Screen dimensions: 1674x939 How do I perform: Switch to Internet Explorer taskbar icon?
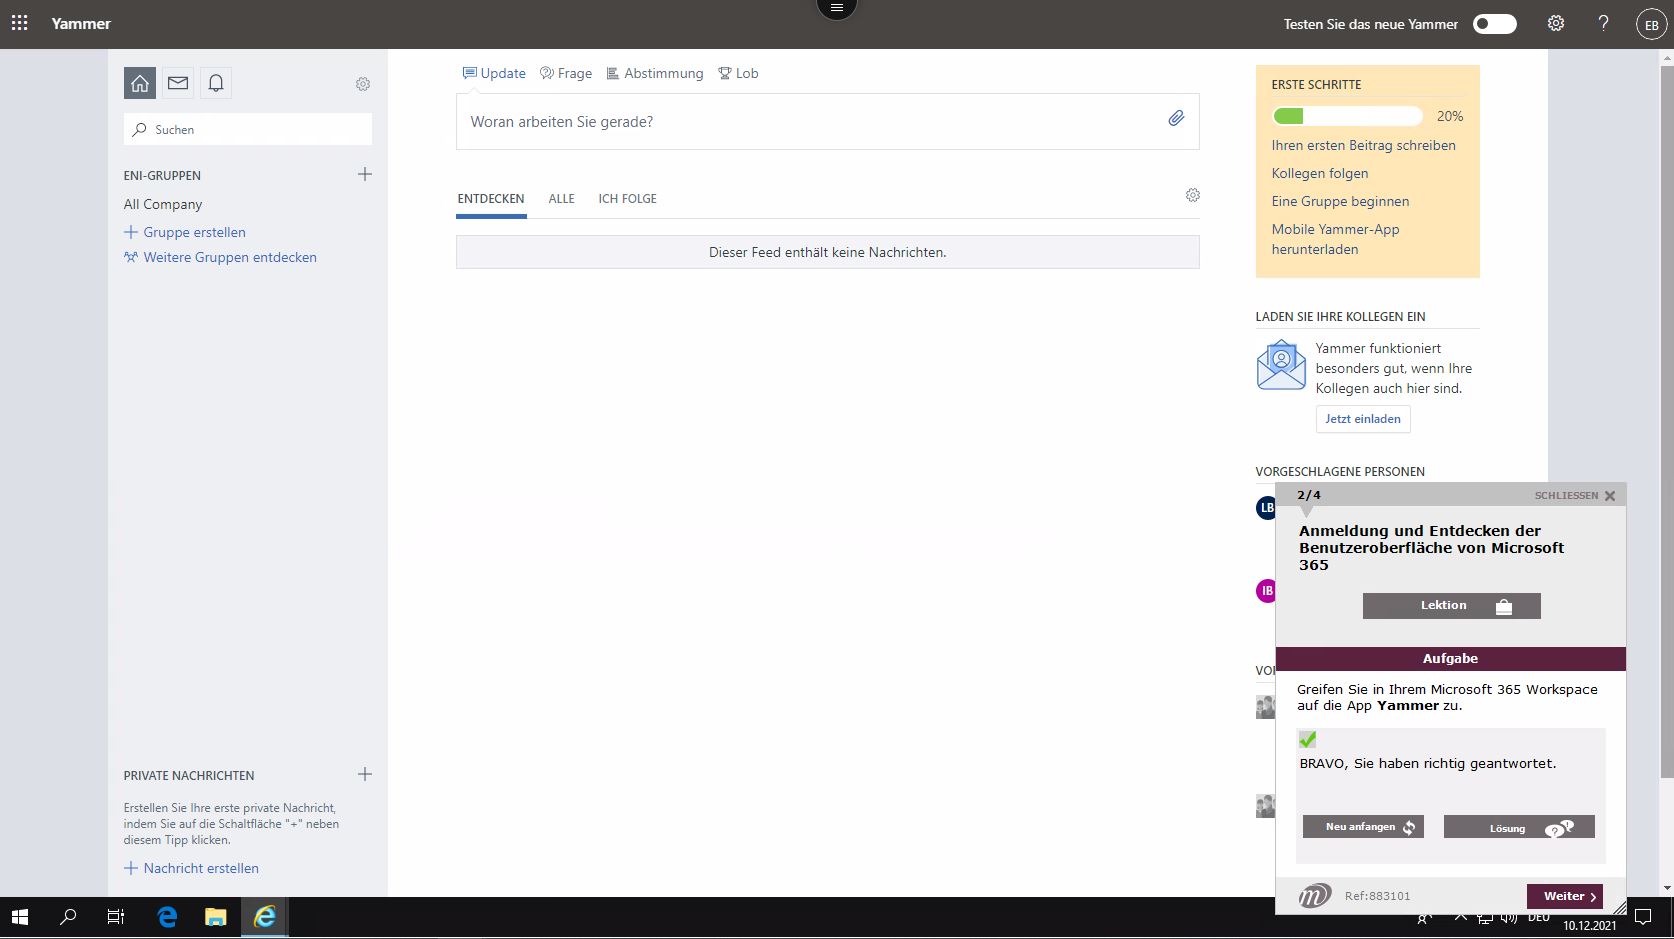pyautogui.click(x=265, y=916)
